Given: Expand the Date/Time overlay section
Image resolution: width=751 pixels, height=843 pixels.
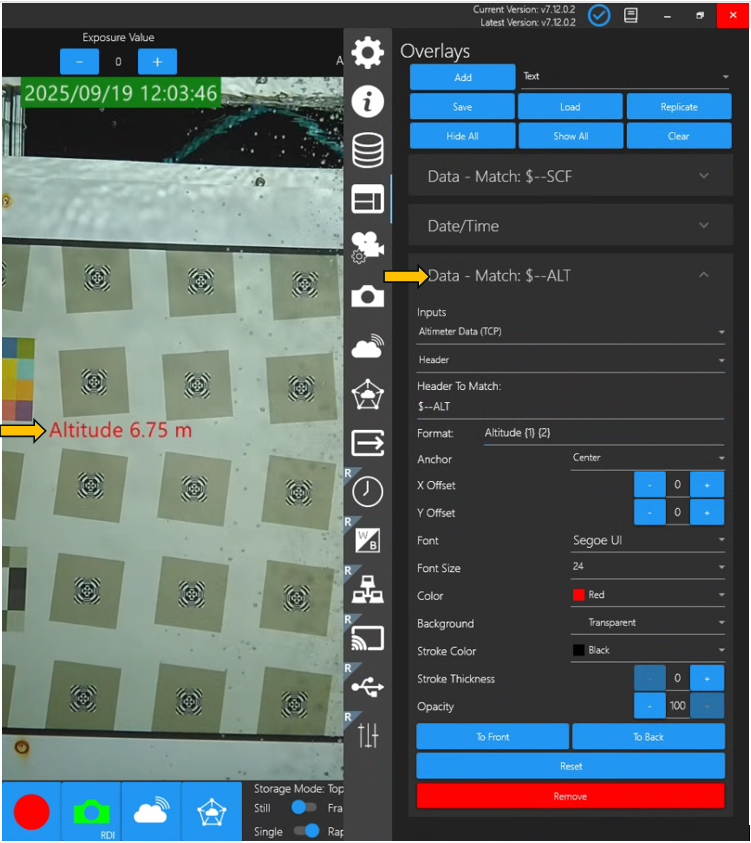Looking at the screenshot, I should tap(570, 226).
